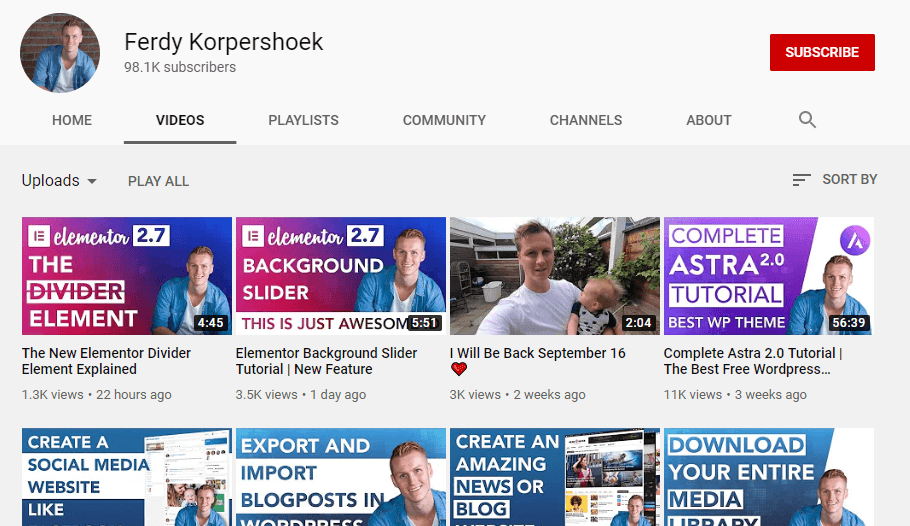Click 1.3K views 22 hours ago text
This screenshot has width=910, height=526.
(96, 395)
